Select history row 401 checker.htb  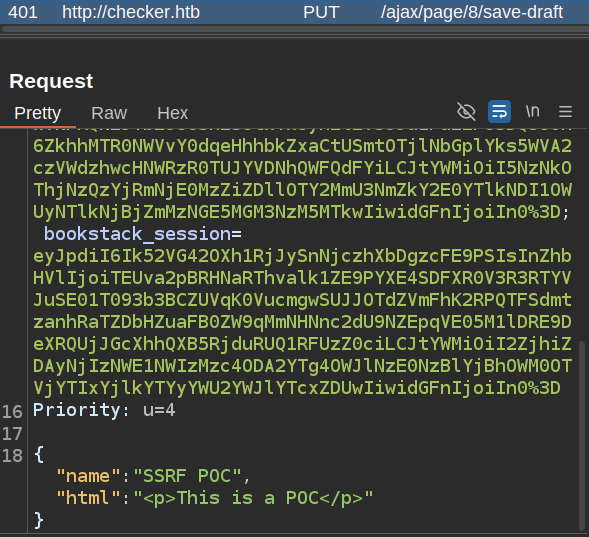point(294,12)
